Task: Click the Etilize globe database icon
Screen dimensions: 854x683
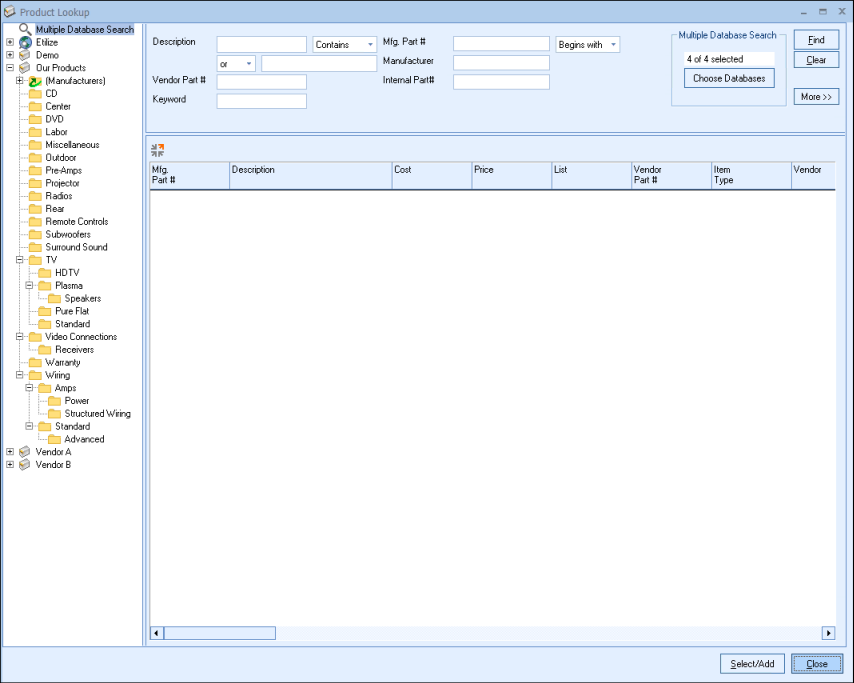Action: pos(25,43)
